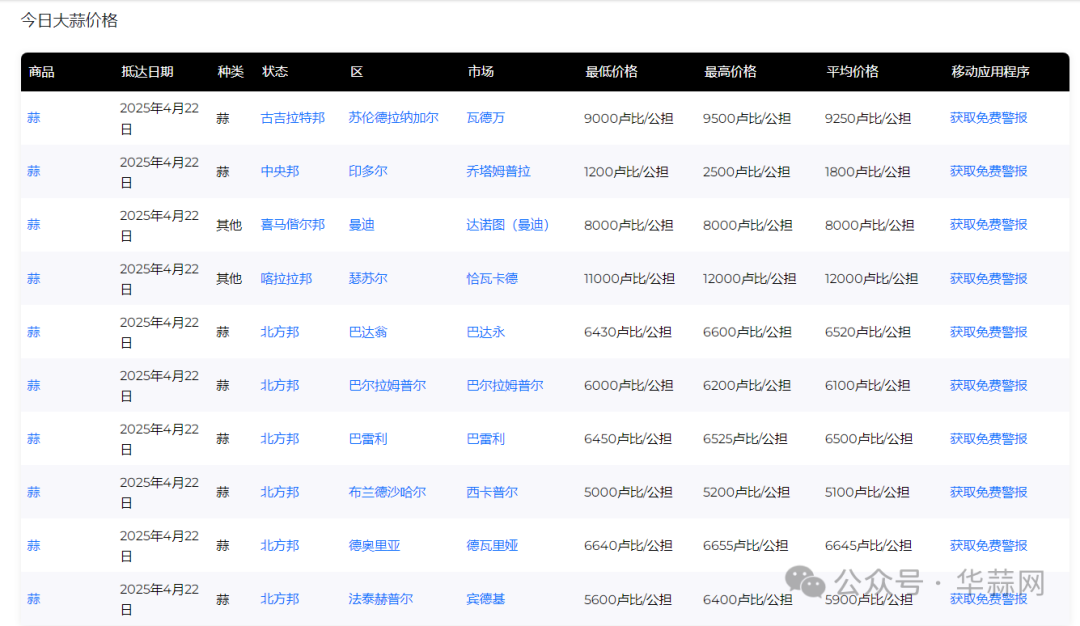Select the 6520卢比/公担 average price cell
Screen dimensions: 1080x626
pos(868,332)
